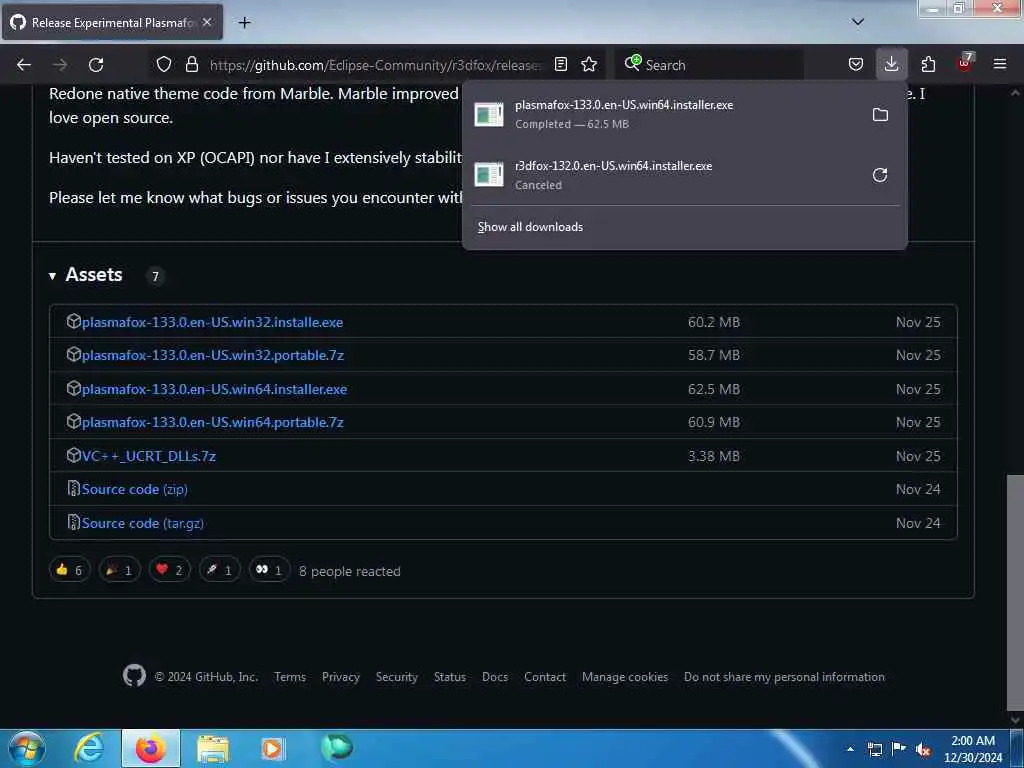Screen dimensions: 1024x768
Task: Click the address bar URL field
Action: pos(376,65)
